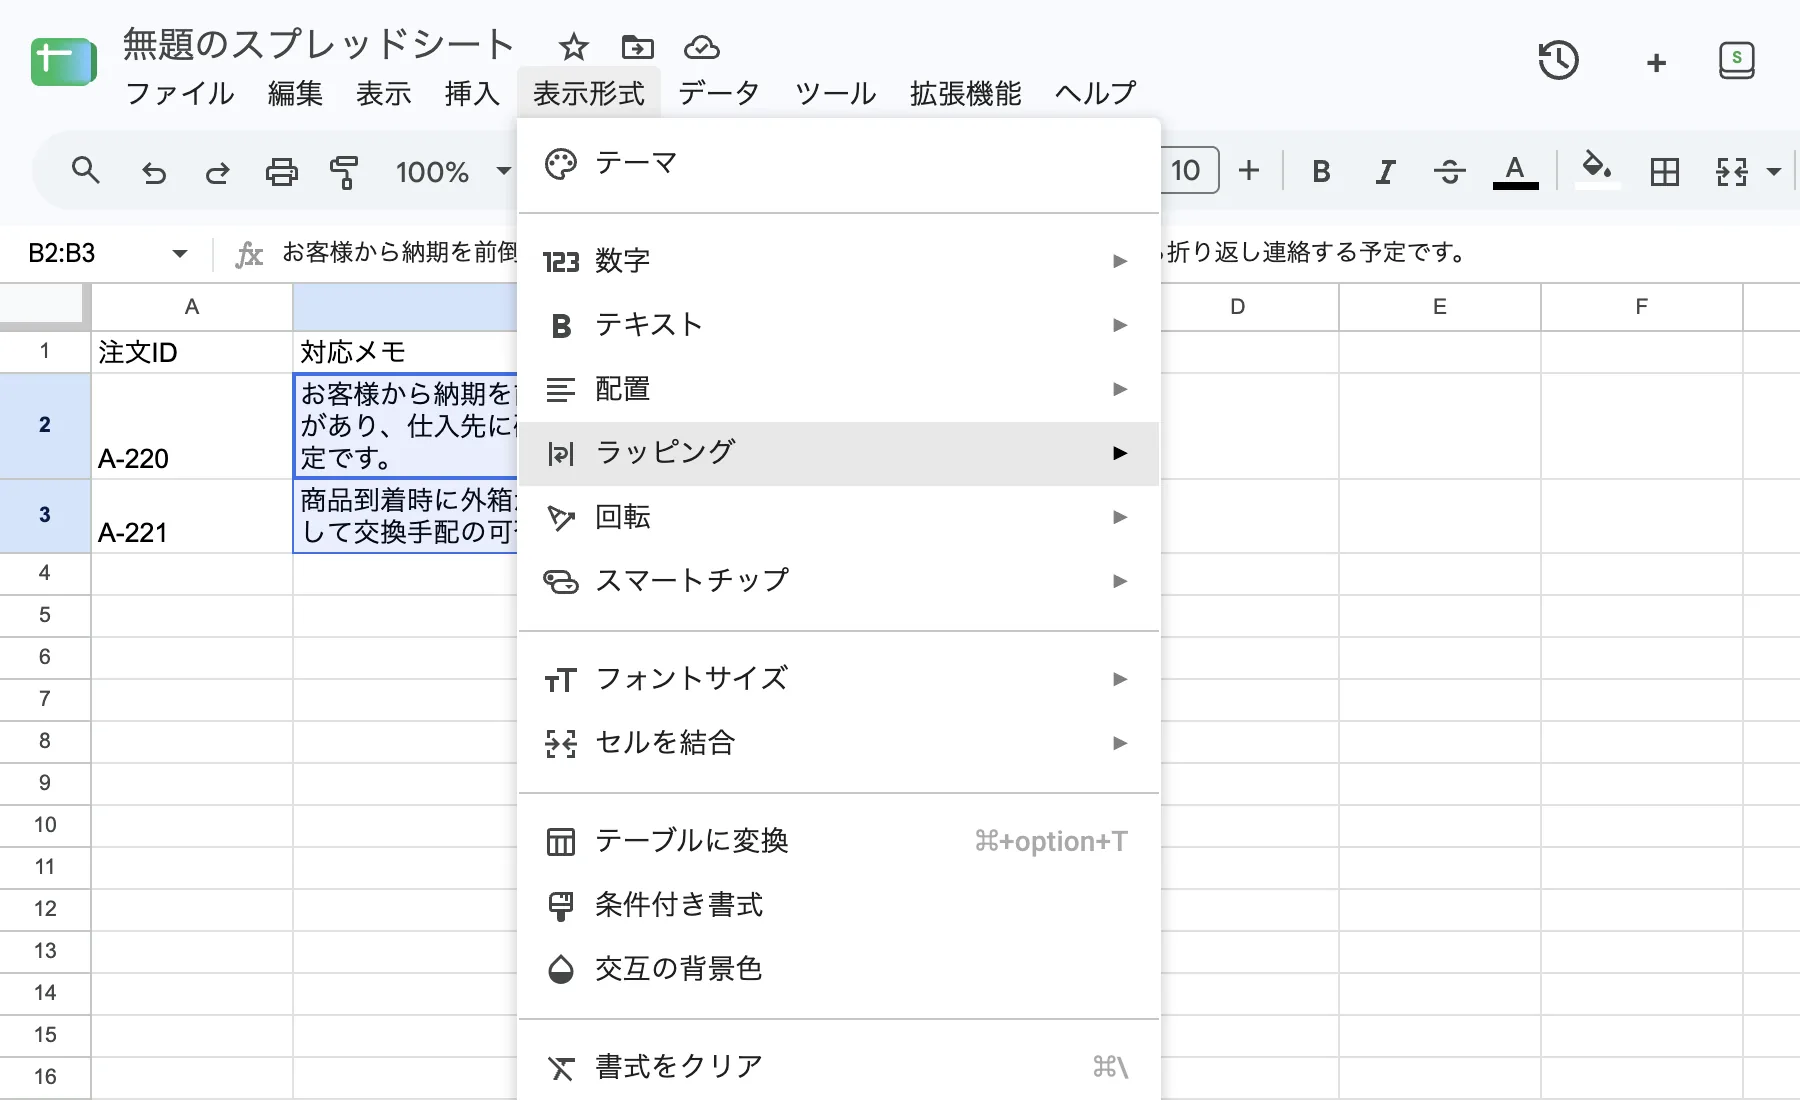The image size is (1800, 1100).
Task: Toggle bold formatting
Action: pyautogui.click(x=1321, y=172)
